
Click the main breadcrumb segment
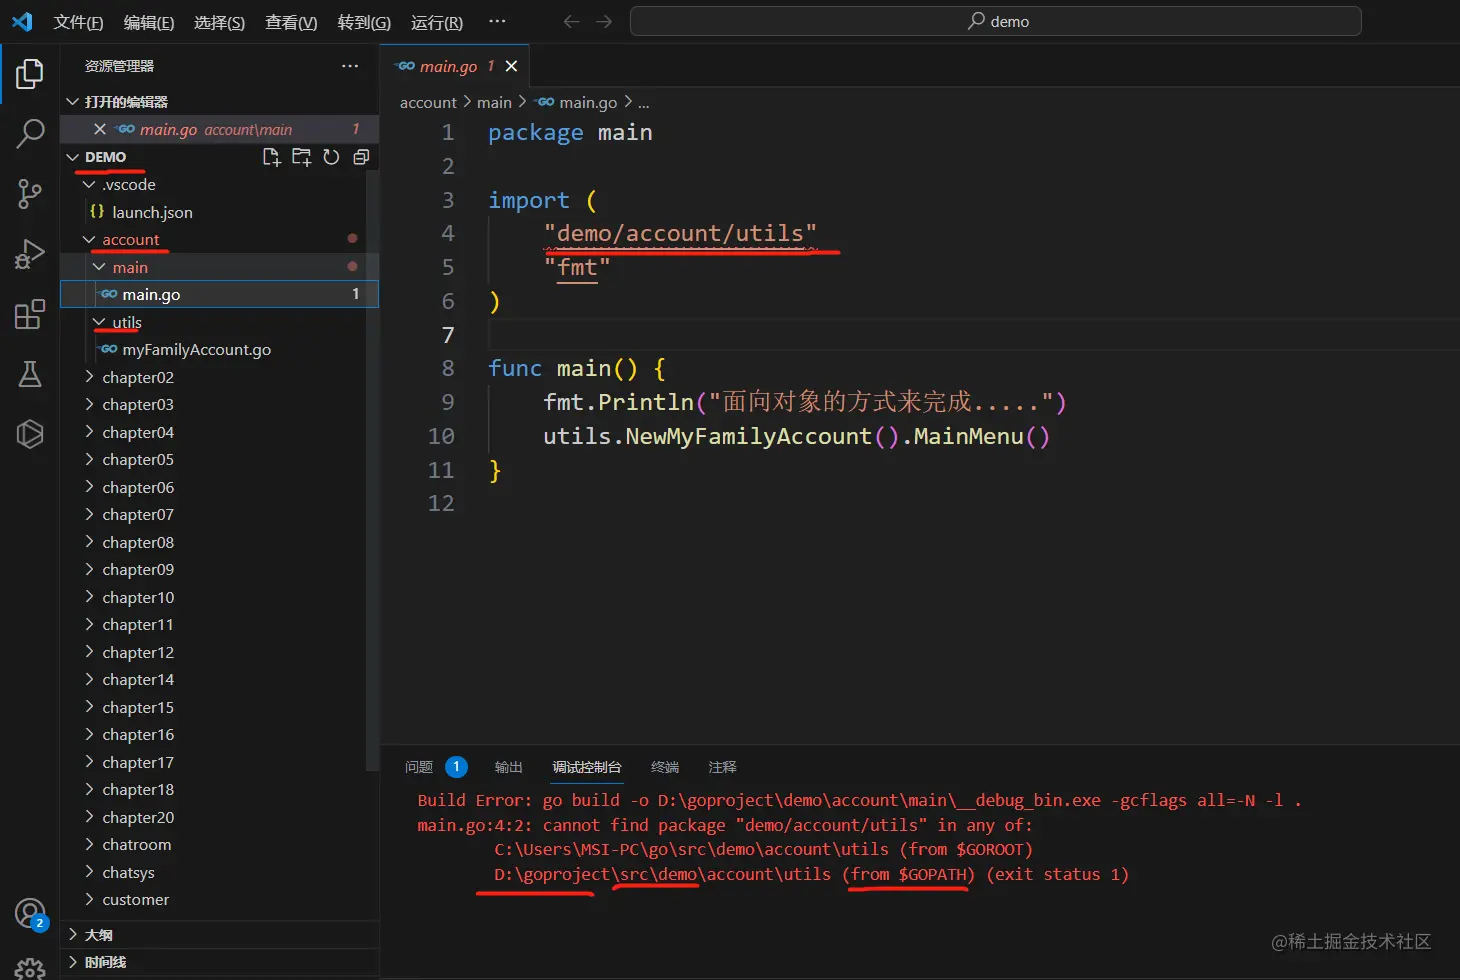[494, 102]
